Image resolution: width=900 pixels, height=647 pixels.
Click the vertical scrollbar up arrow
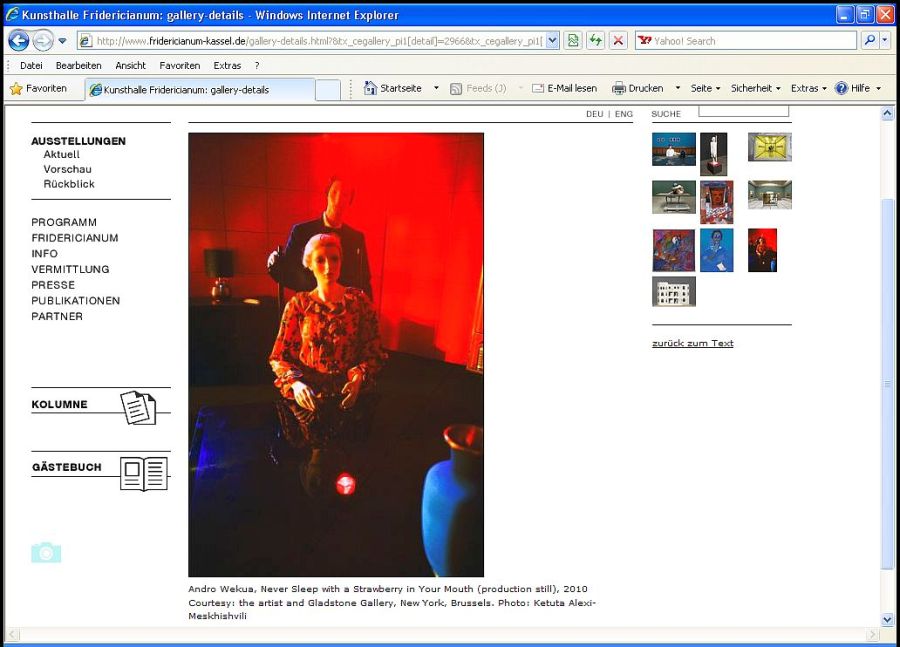click(887, 113)
